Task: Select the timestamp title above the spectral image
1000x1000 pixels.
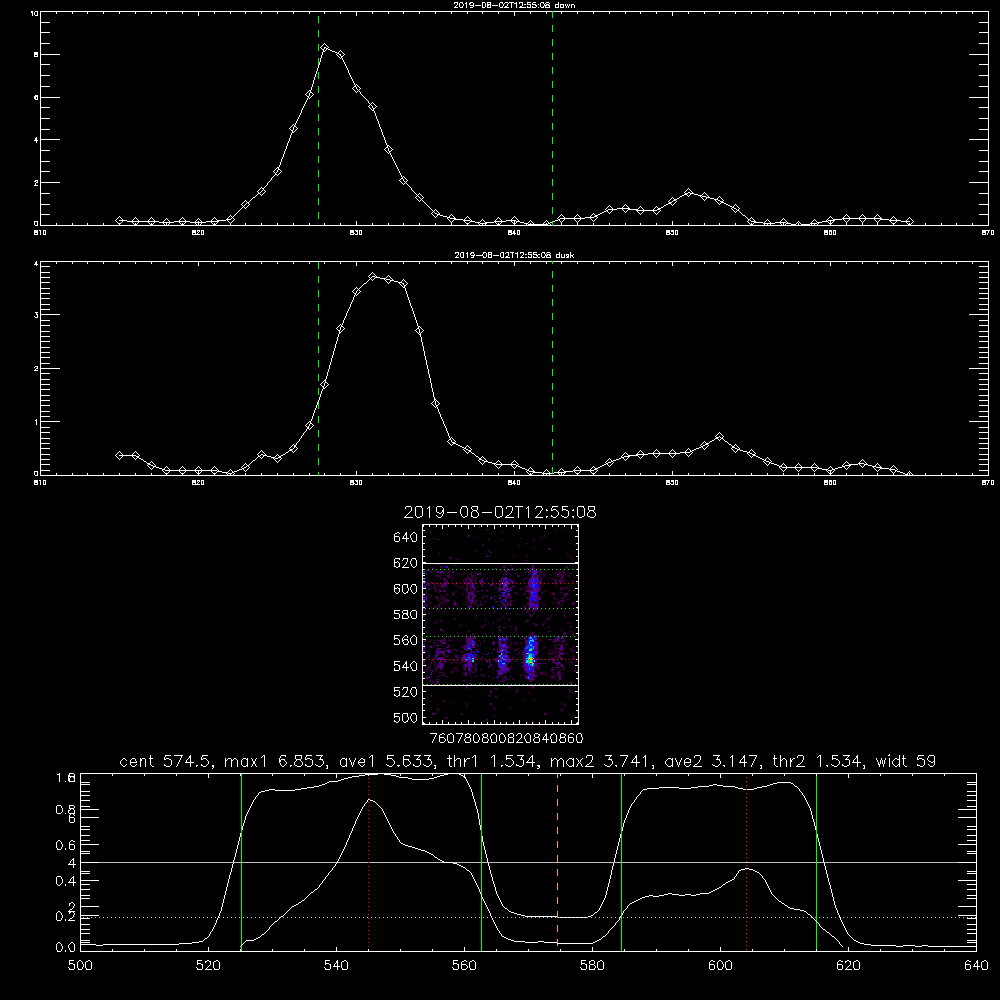Action: [500, 512]
